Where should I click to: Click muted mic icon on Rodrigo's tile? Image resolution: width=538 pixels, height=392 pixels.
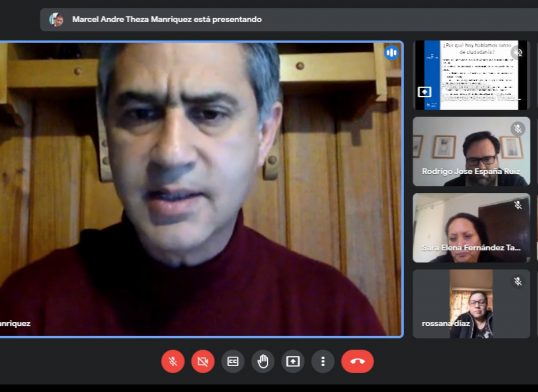[518, 129]
